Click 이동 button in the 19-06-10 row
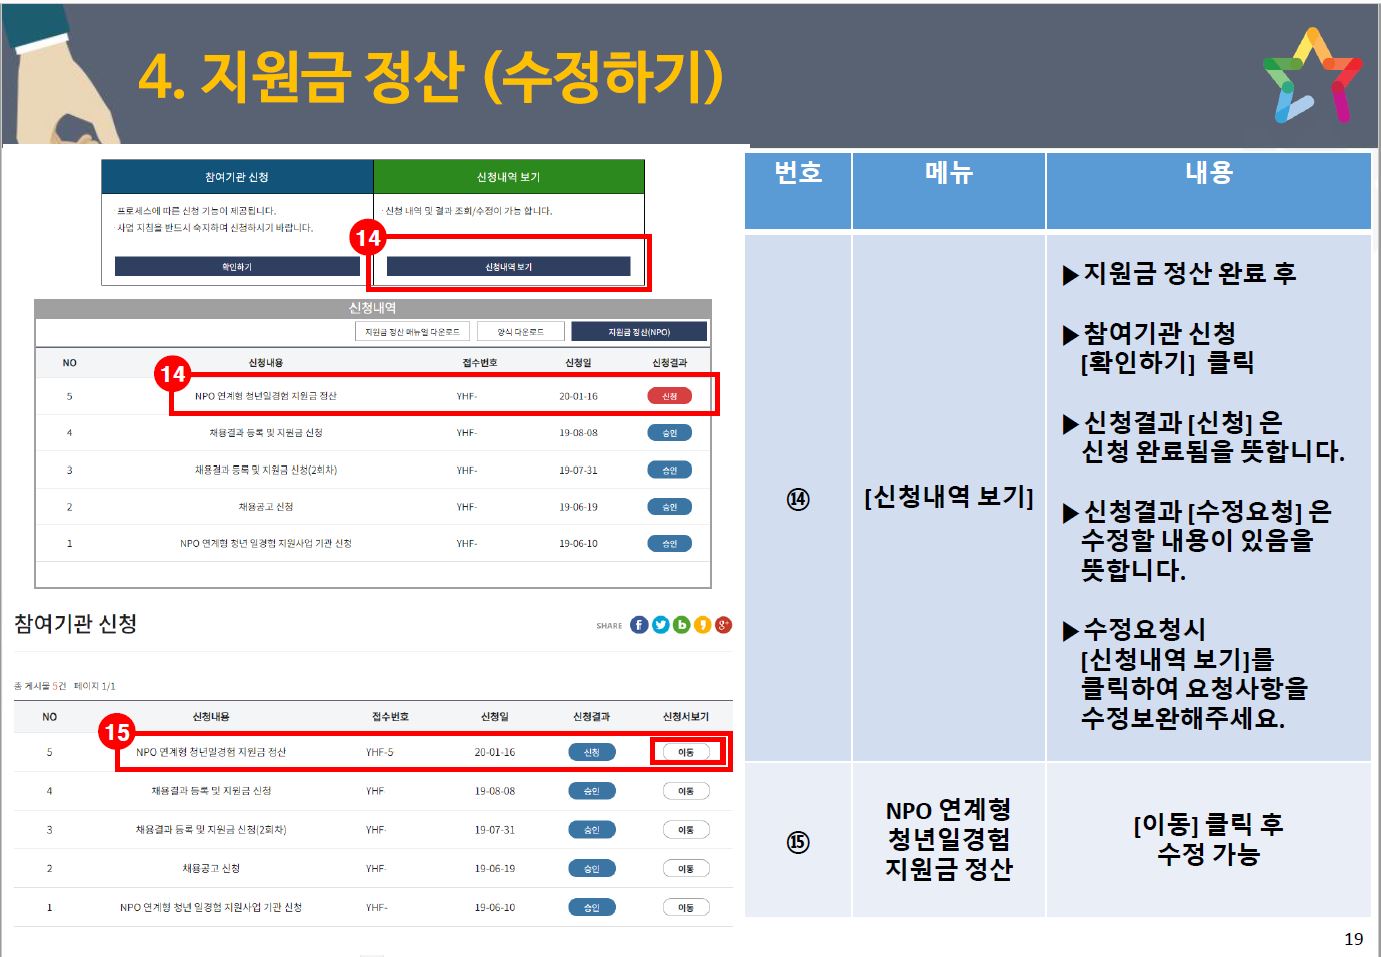 686,908
